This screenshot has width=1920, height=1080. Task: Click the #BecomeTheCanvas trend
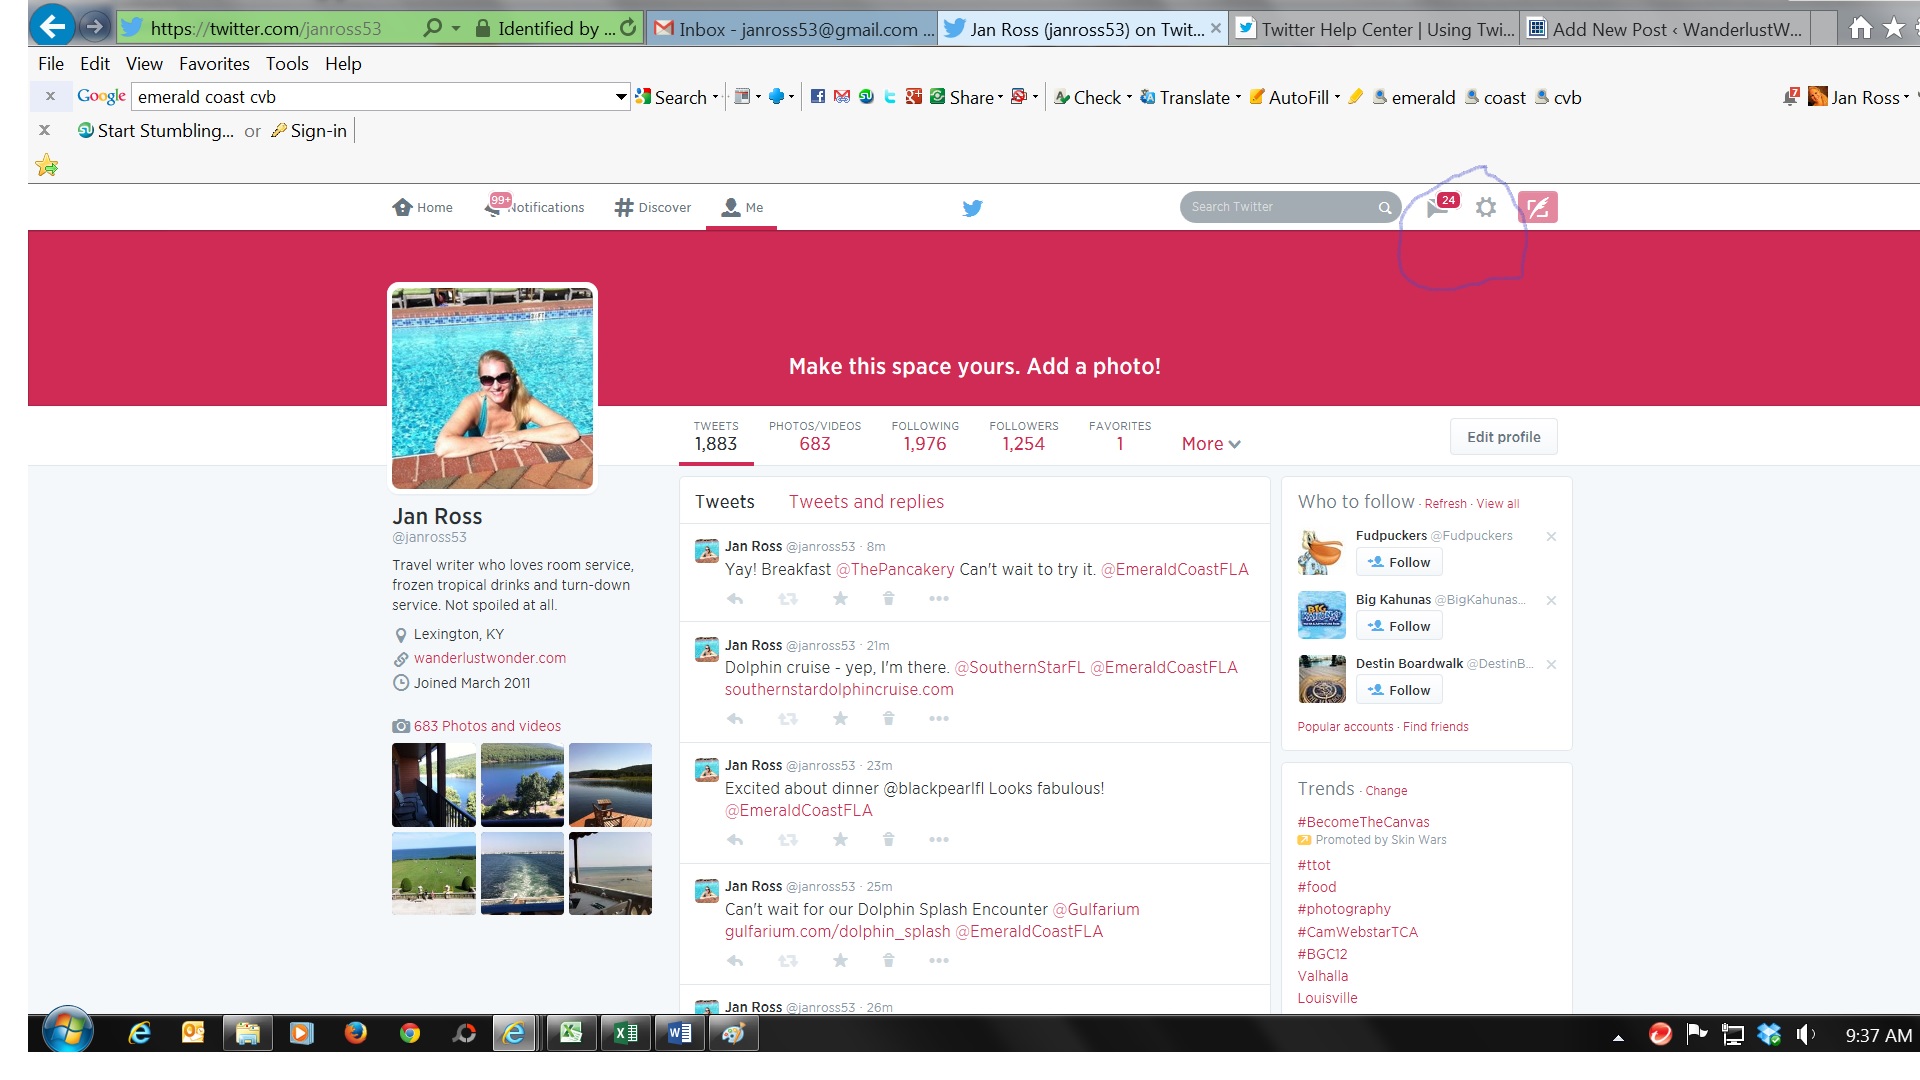pyautogui.click(x=1364, y=822)
